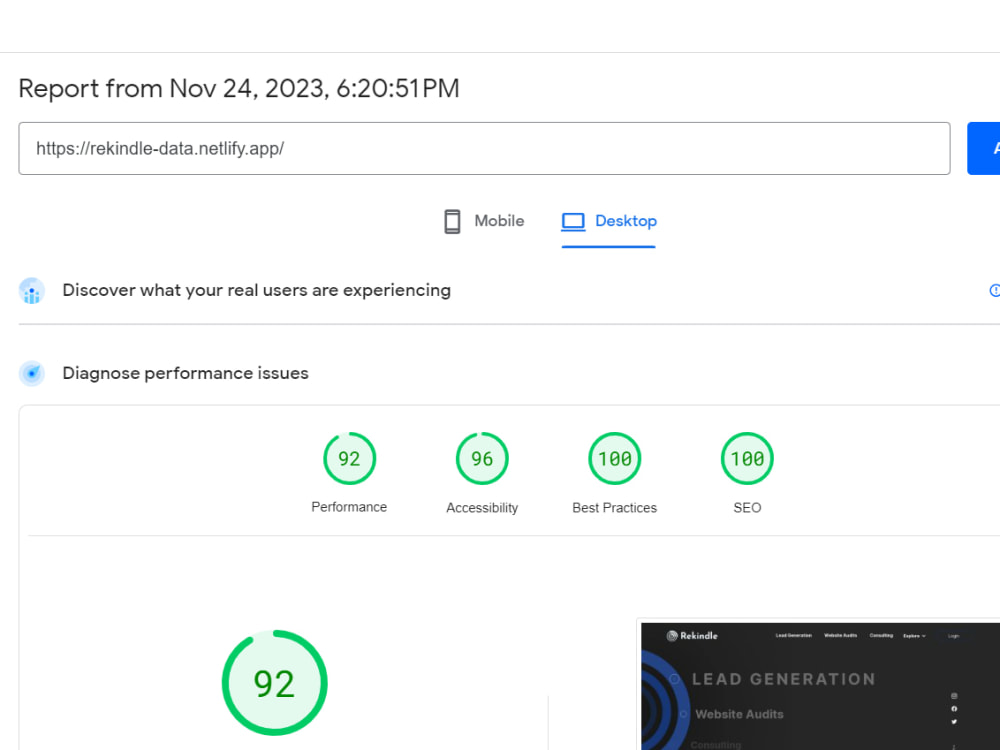Viewport: 1000px width, 750px height.
Task: Open SEO score gauge 100
Action: [747, 459]
